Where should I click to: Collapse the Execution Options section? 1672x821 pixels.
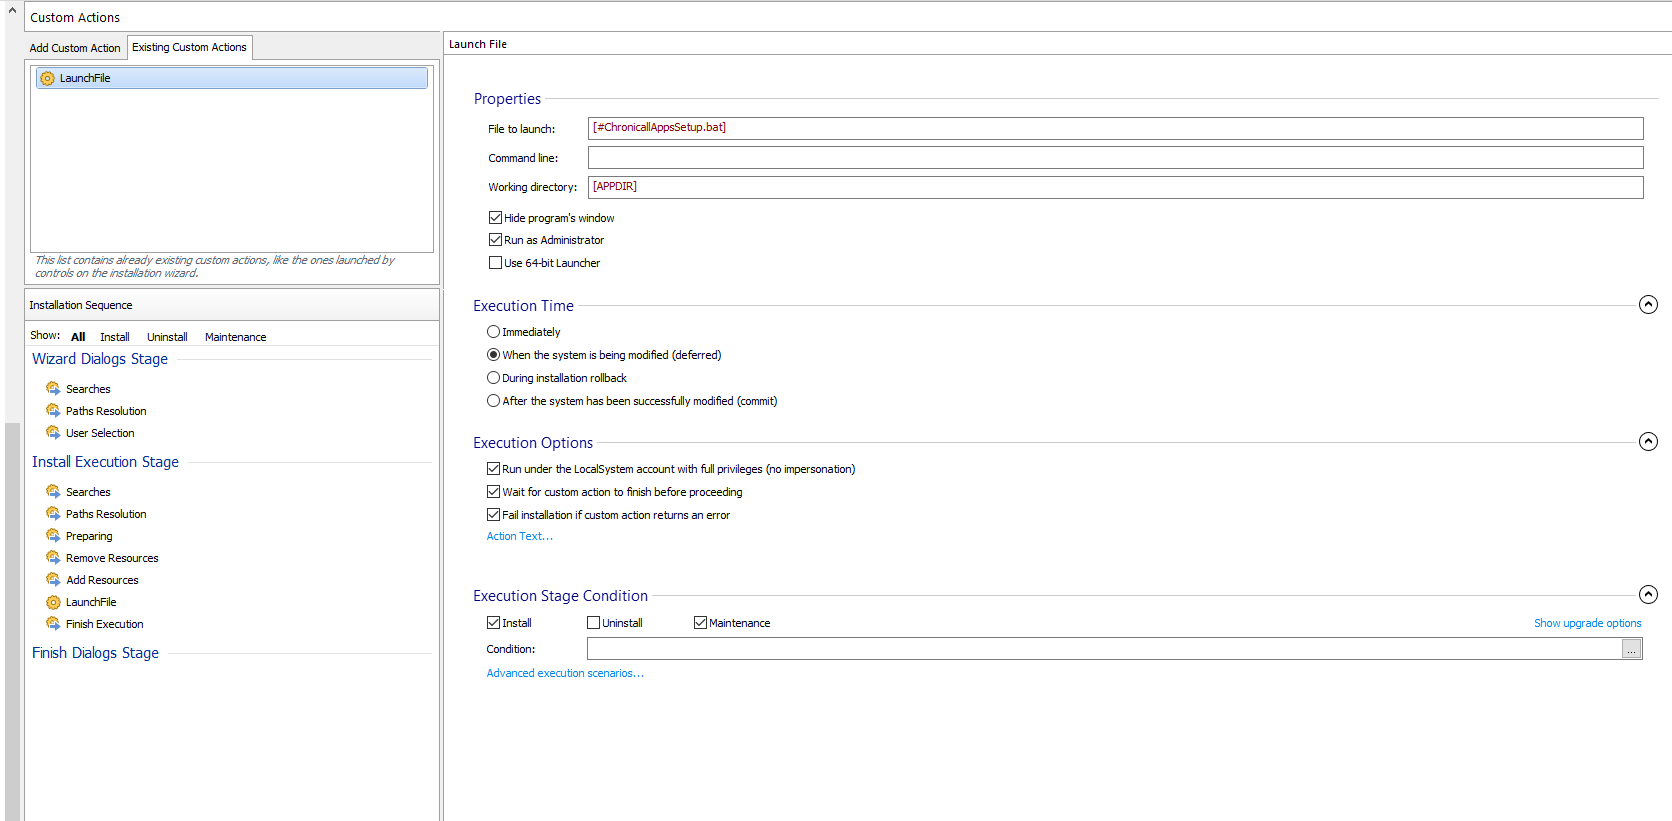click(x=1648, y=441)
